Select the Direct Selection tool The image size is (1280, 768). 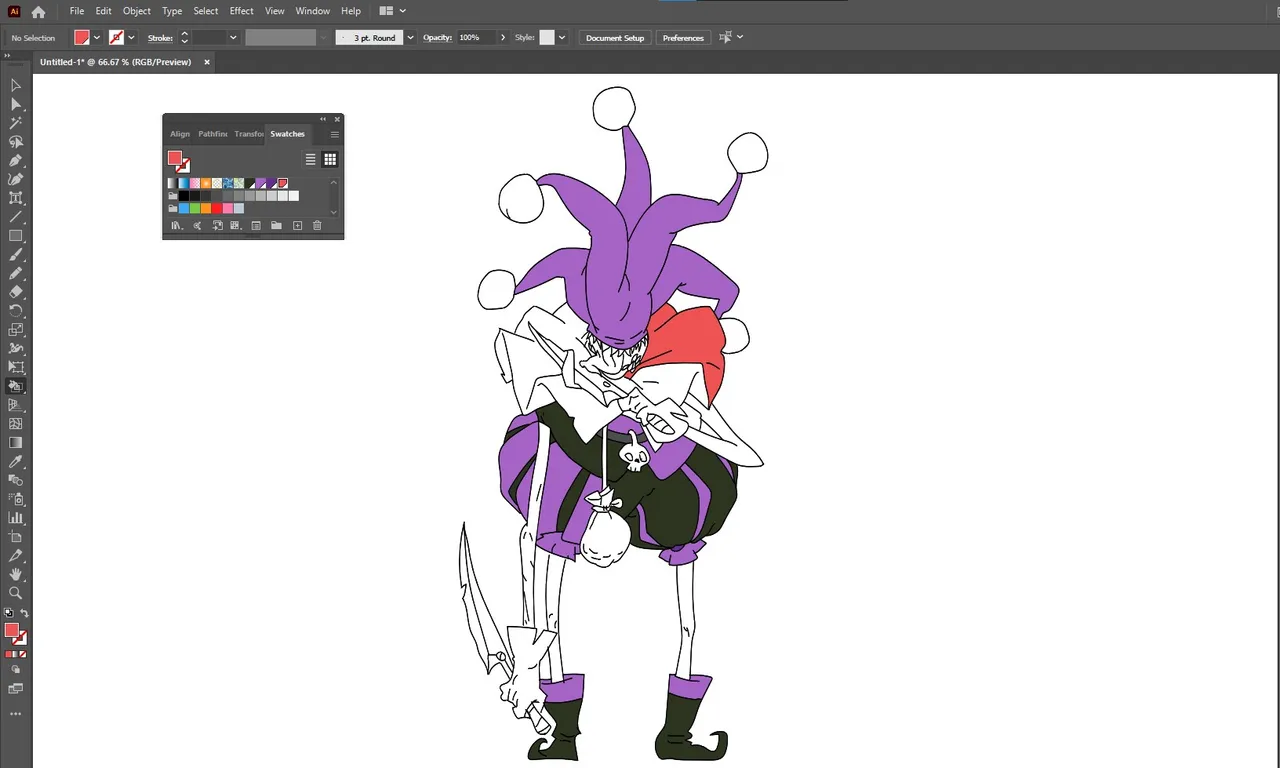tap(15, 104)
